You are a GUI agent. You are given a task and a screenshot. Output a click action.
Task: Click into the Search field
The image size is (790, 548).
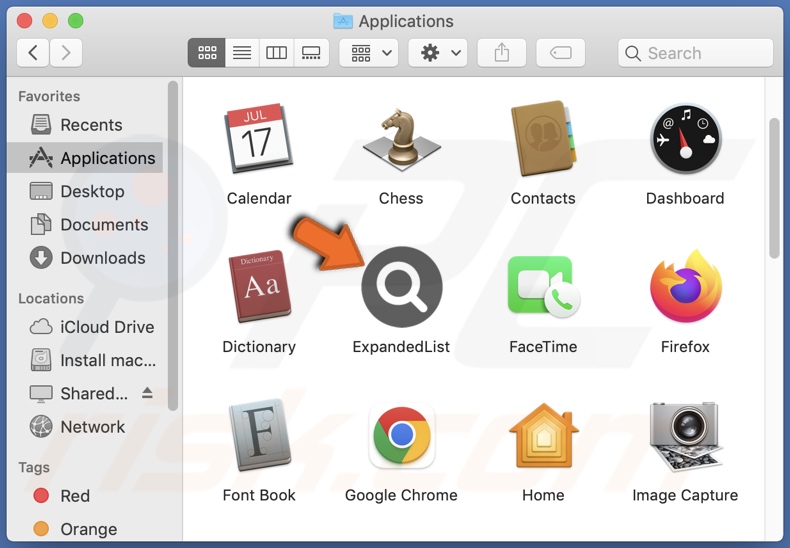[695, 53]
